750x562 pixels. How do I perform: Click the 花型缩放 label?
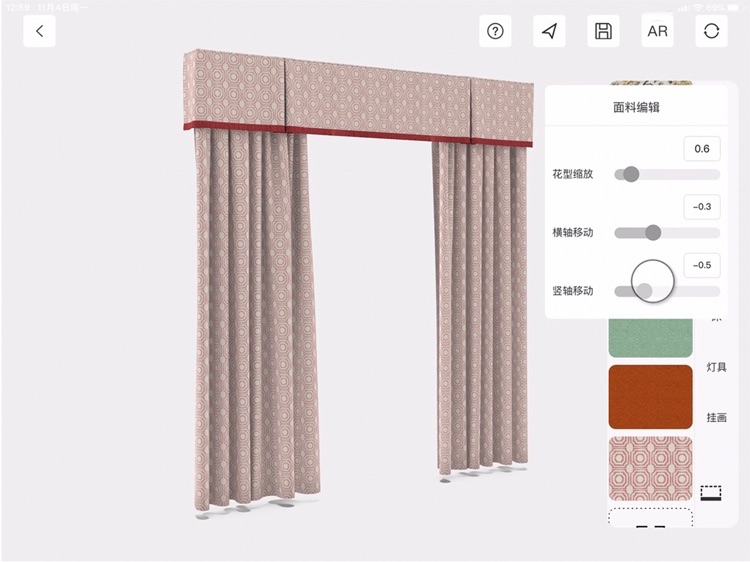click(x=573, y=174)
